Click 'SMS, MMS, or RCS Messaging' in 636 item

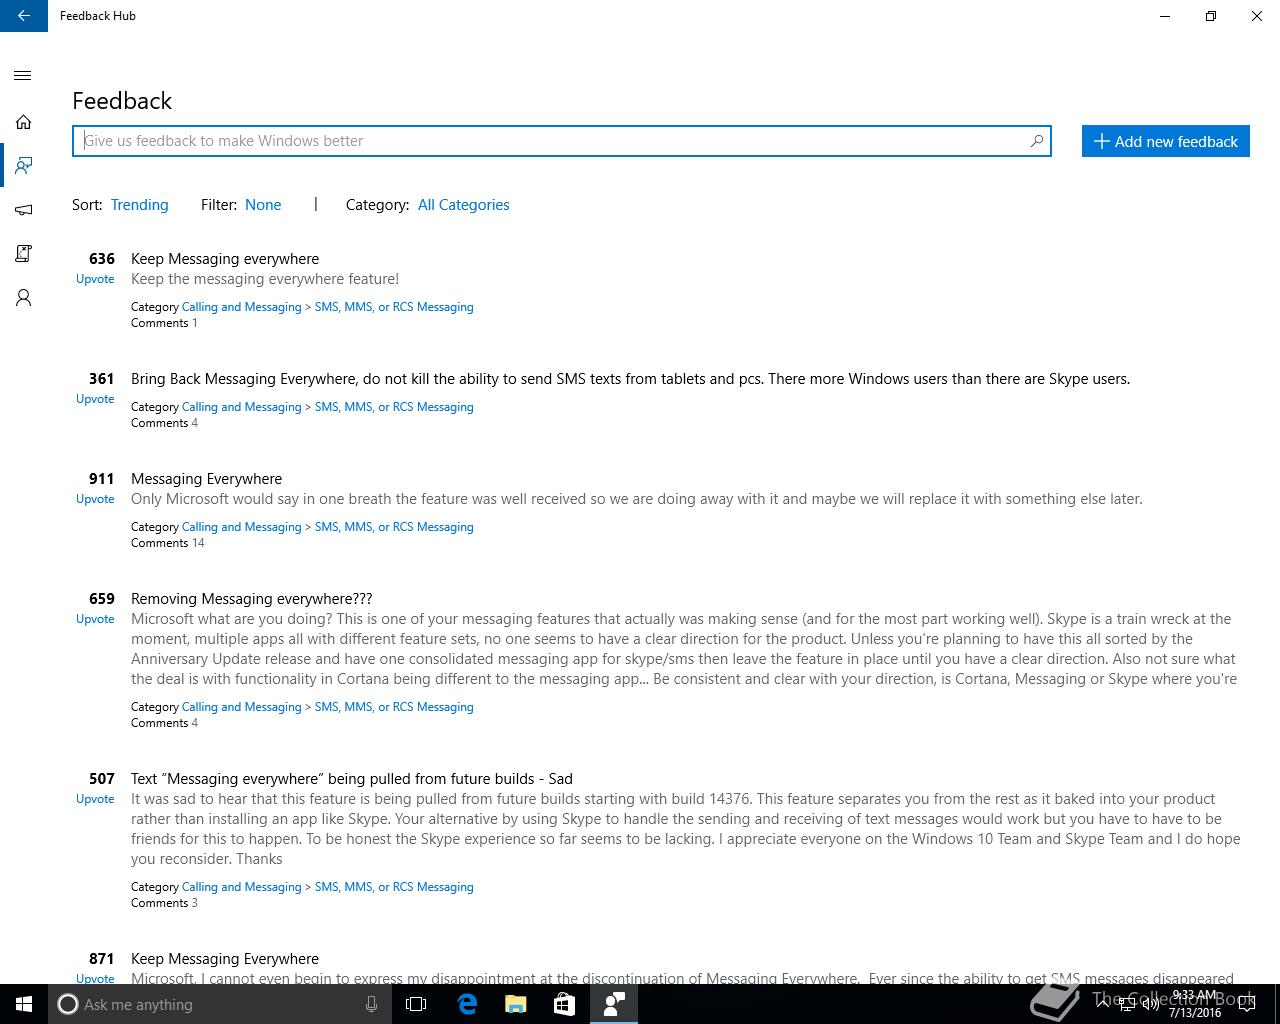pyautogui.click(x=394, y=307)
